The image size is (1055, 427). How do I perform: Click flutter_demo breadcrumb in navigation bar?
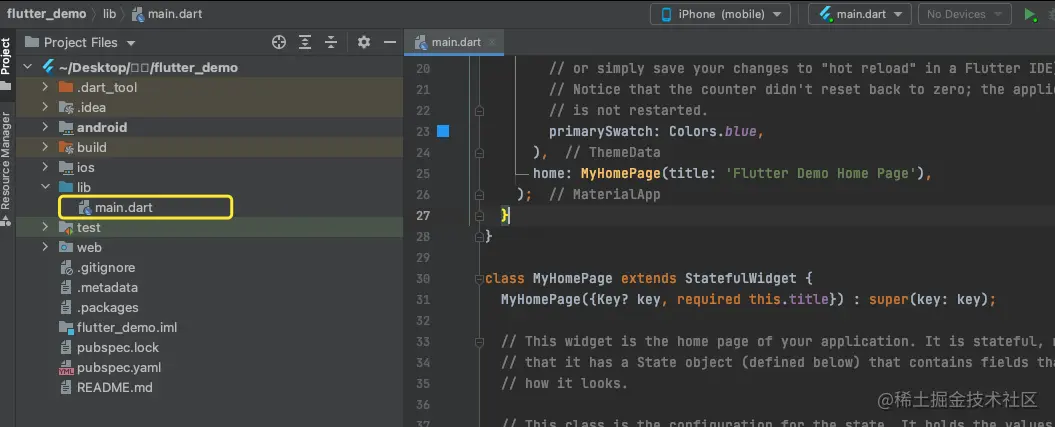[46, 13]
